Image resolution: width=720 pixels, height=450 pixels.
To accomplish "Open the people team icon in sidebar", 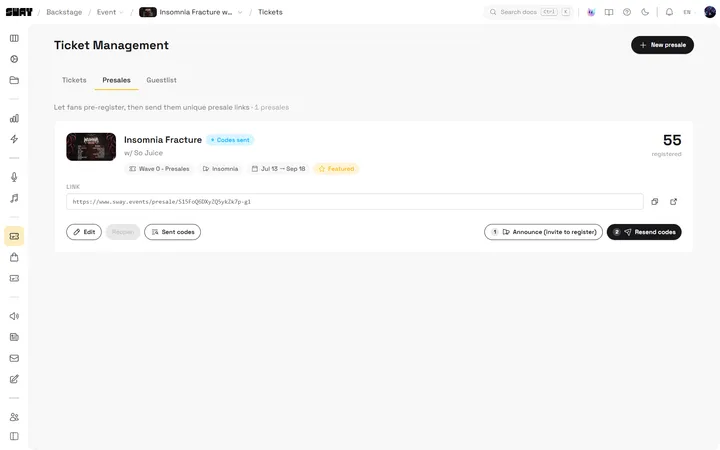I will pos(14,417).
